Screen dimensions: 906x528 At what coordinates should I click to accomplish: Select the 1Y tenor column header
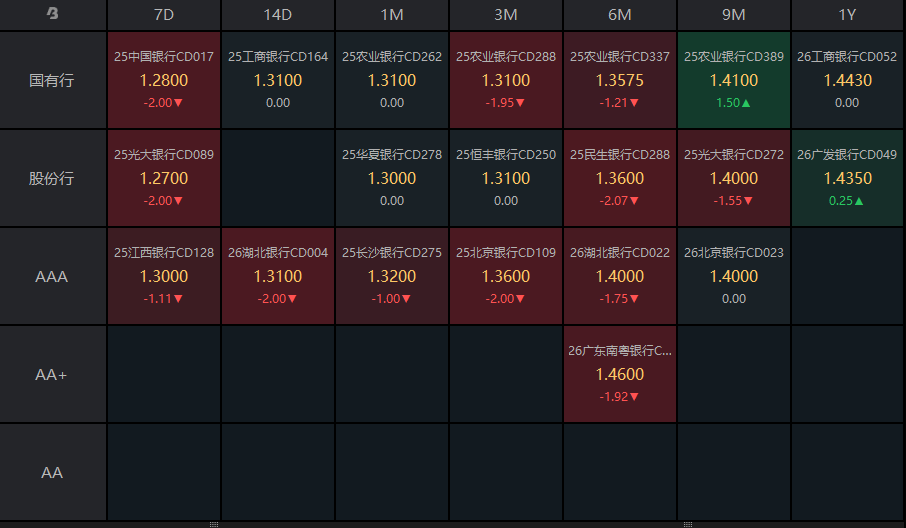847,15
